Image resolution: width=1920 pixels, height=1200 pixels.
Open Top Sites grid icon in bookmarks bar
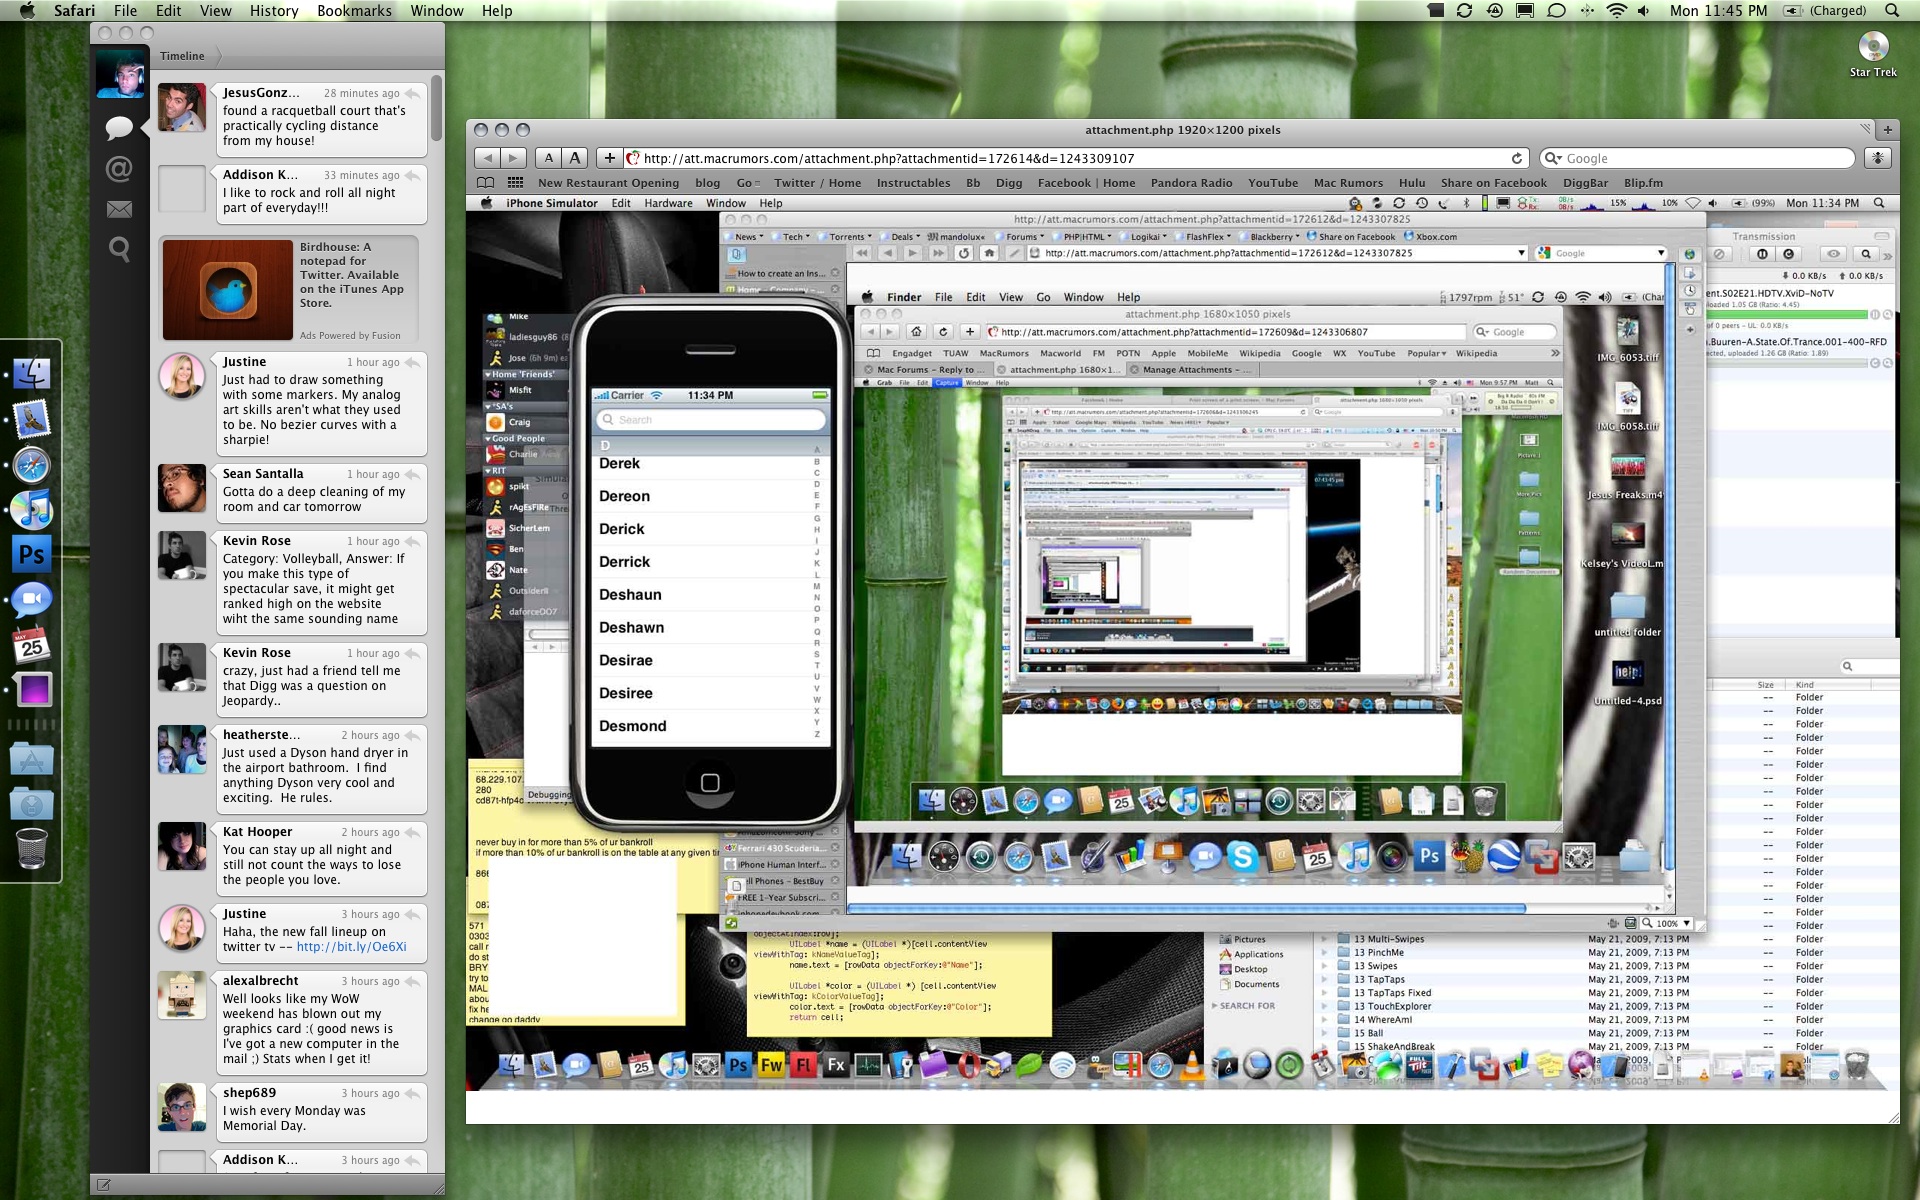coord(516,183)
